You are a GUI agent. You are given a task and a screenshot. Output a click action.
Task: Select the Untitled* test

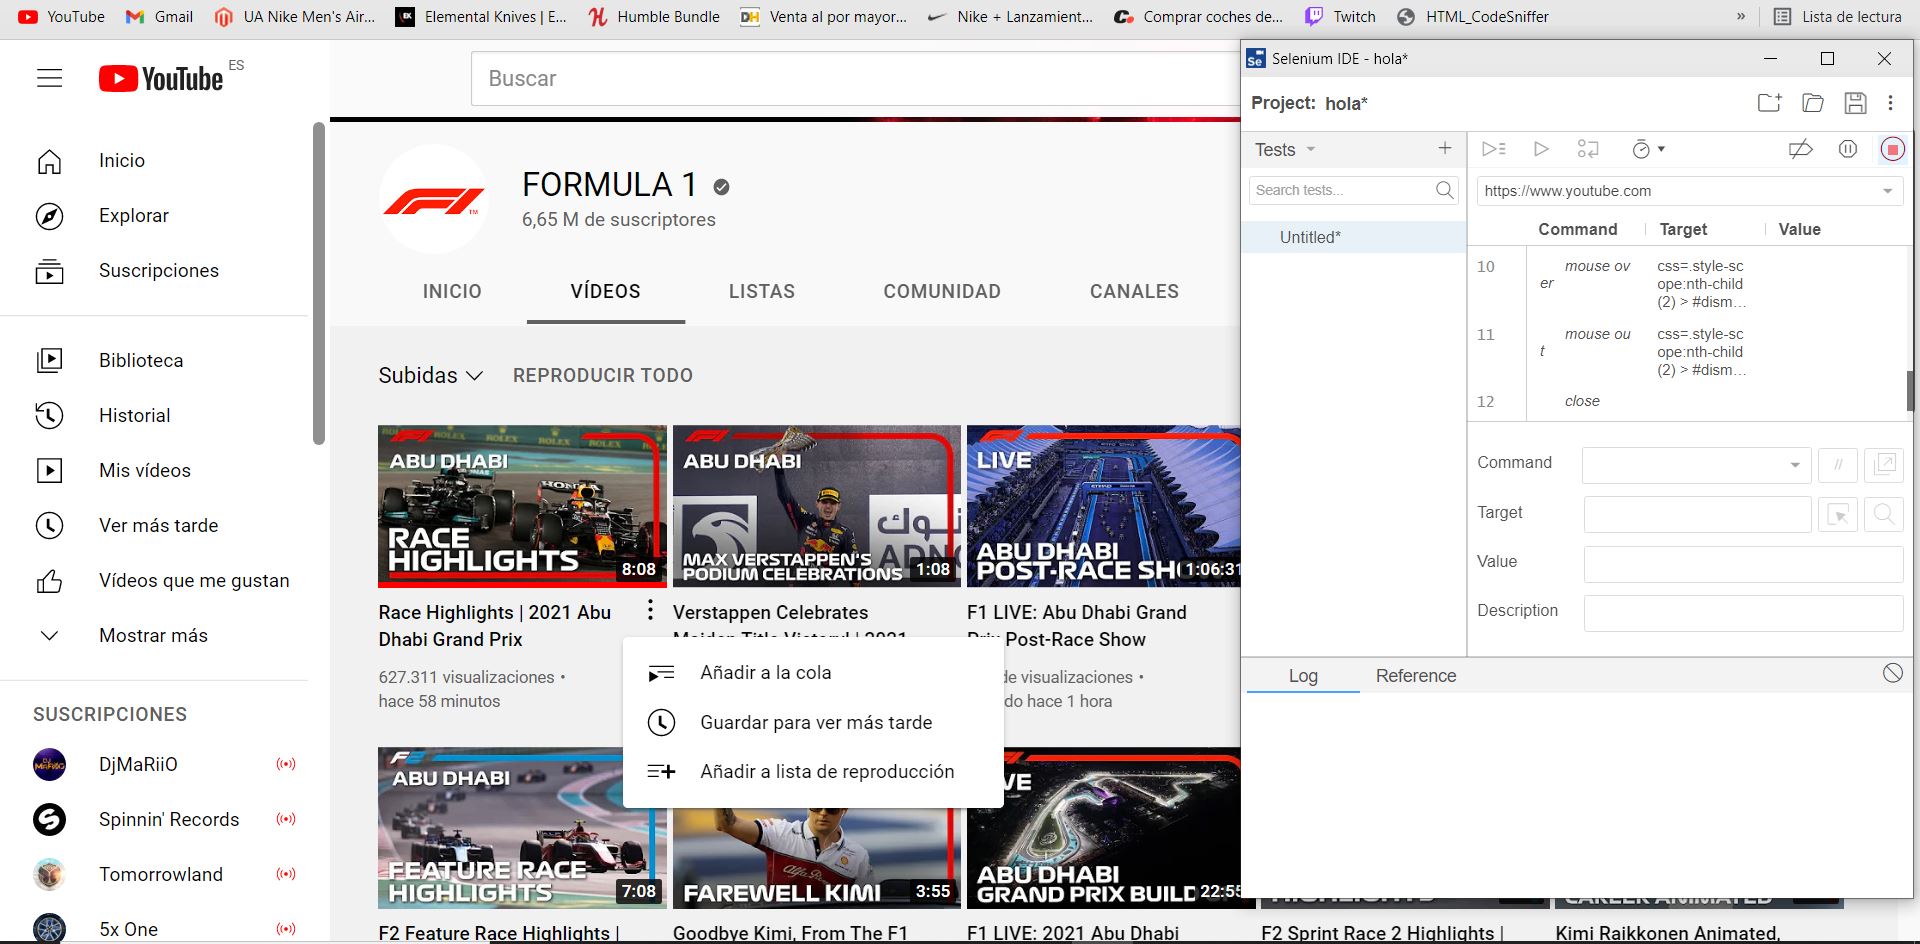point(1353,237)
